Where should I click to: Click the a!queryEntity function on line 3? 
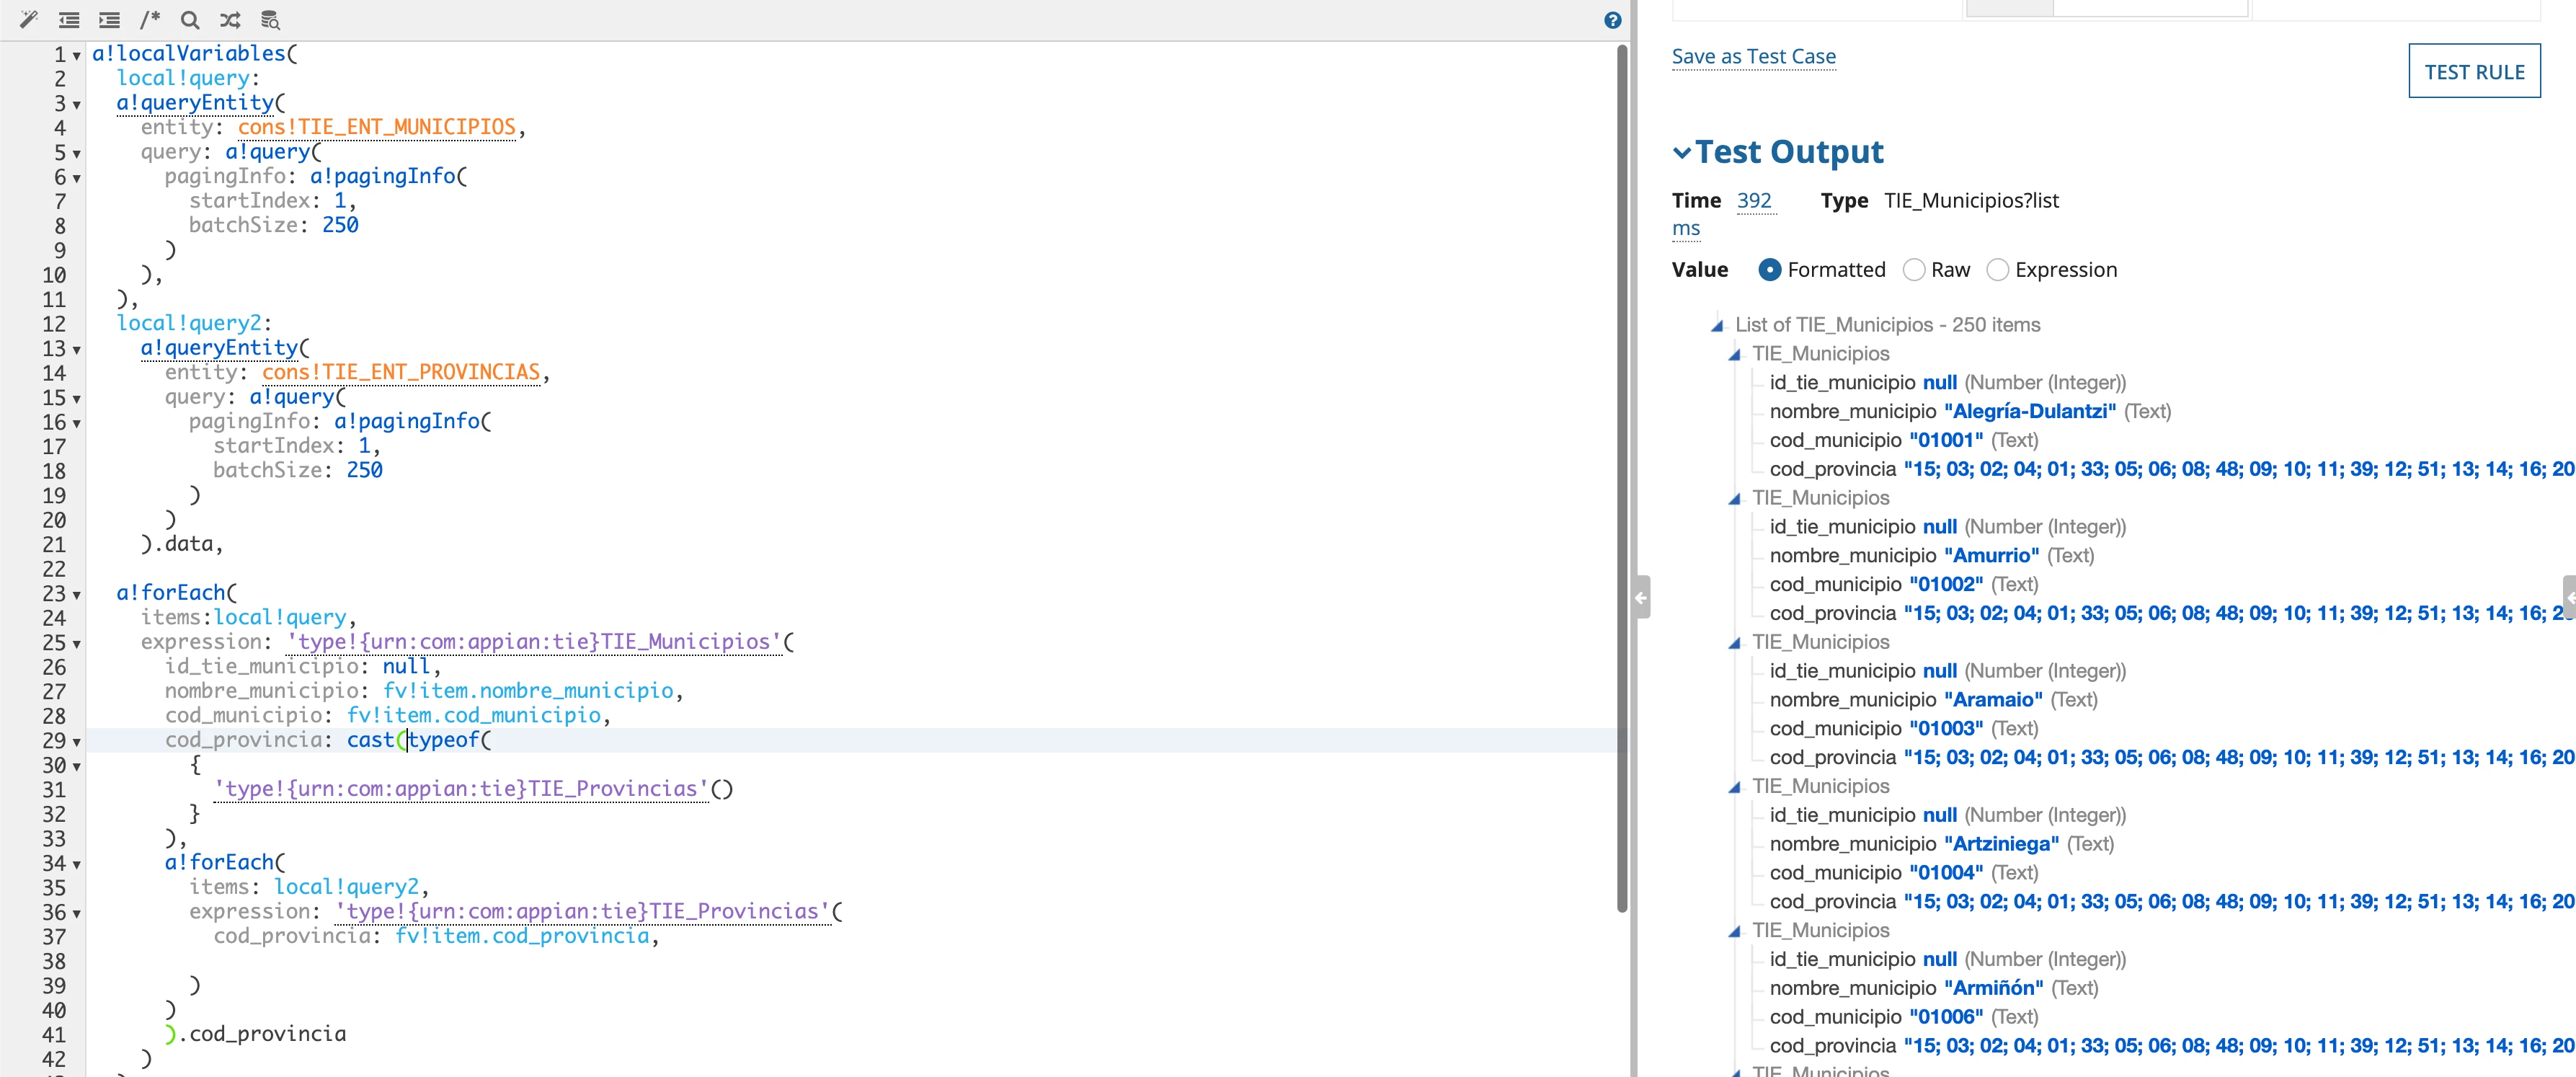coord(195,103)
